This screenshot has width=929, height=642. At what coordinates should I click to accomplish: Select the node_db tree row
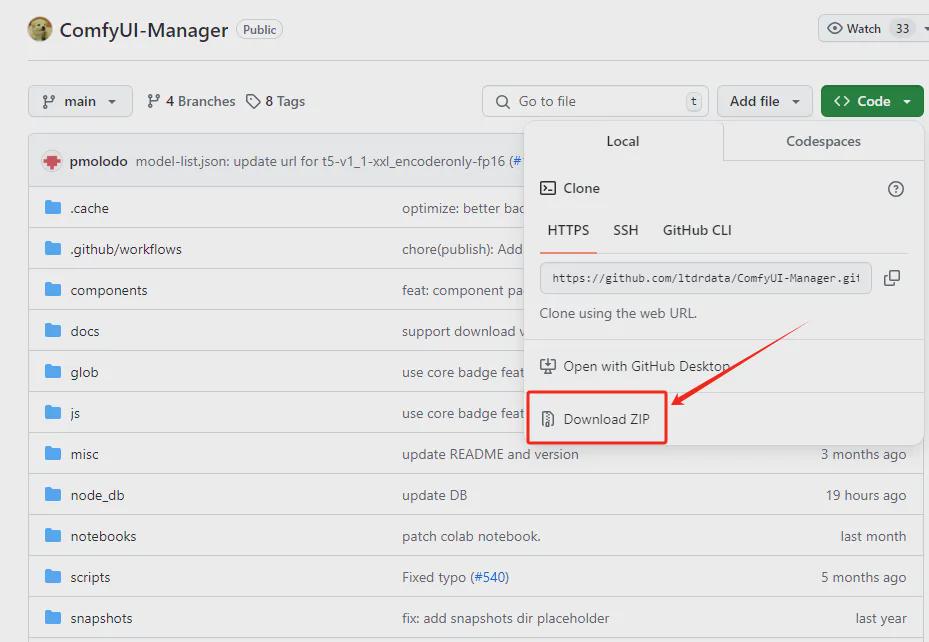(x=98, y=495)
